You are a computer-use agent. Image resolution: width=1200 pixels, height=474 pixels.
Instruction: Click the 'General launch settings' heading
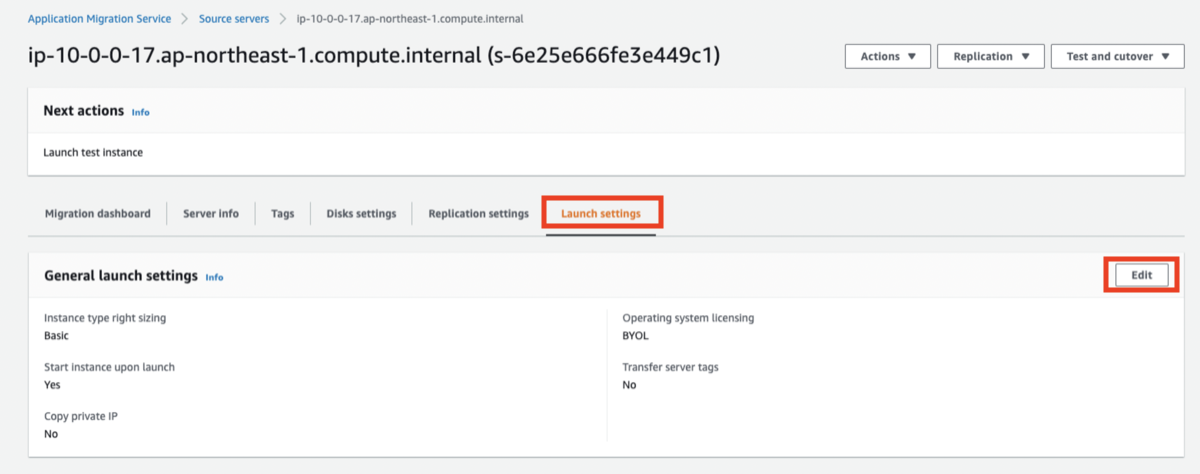pos(121,276)
